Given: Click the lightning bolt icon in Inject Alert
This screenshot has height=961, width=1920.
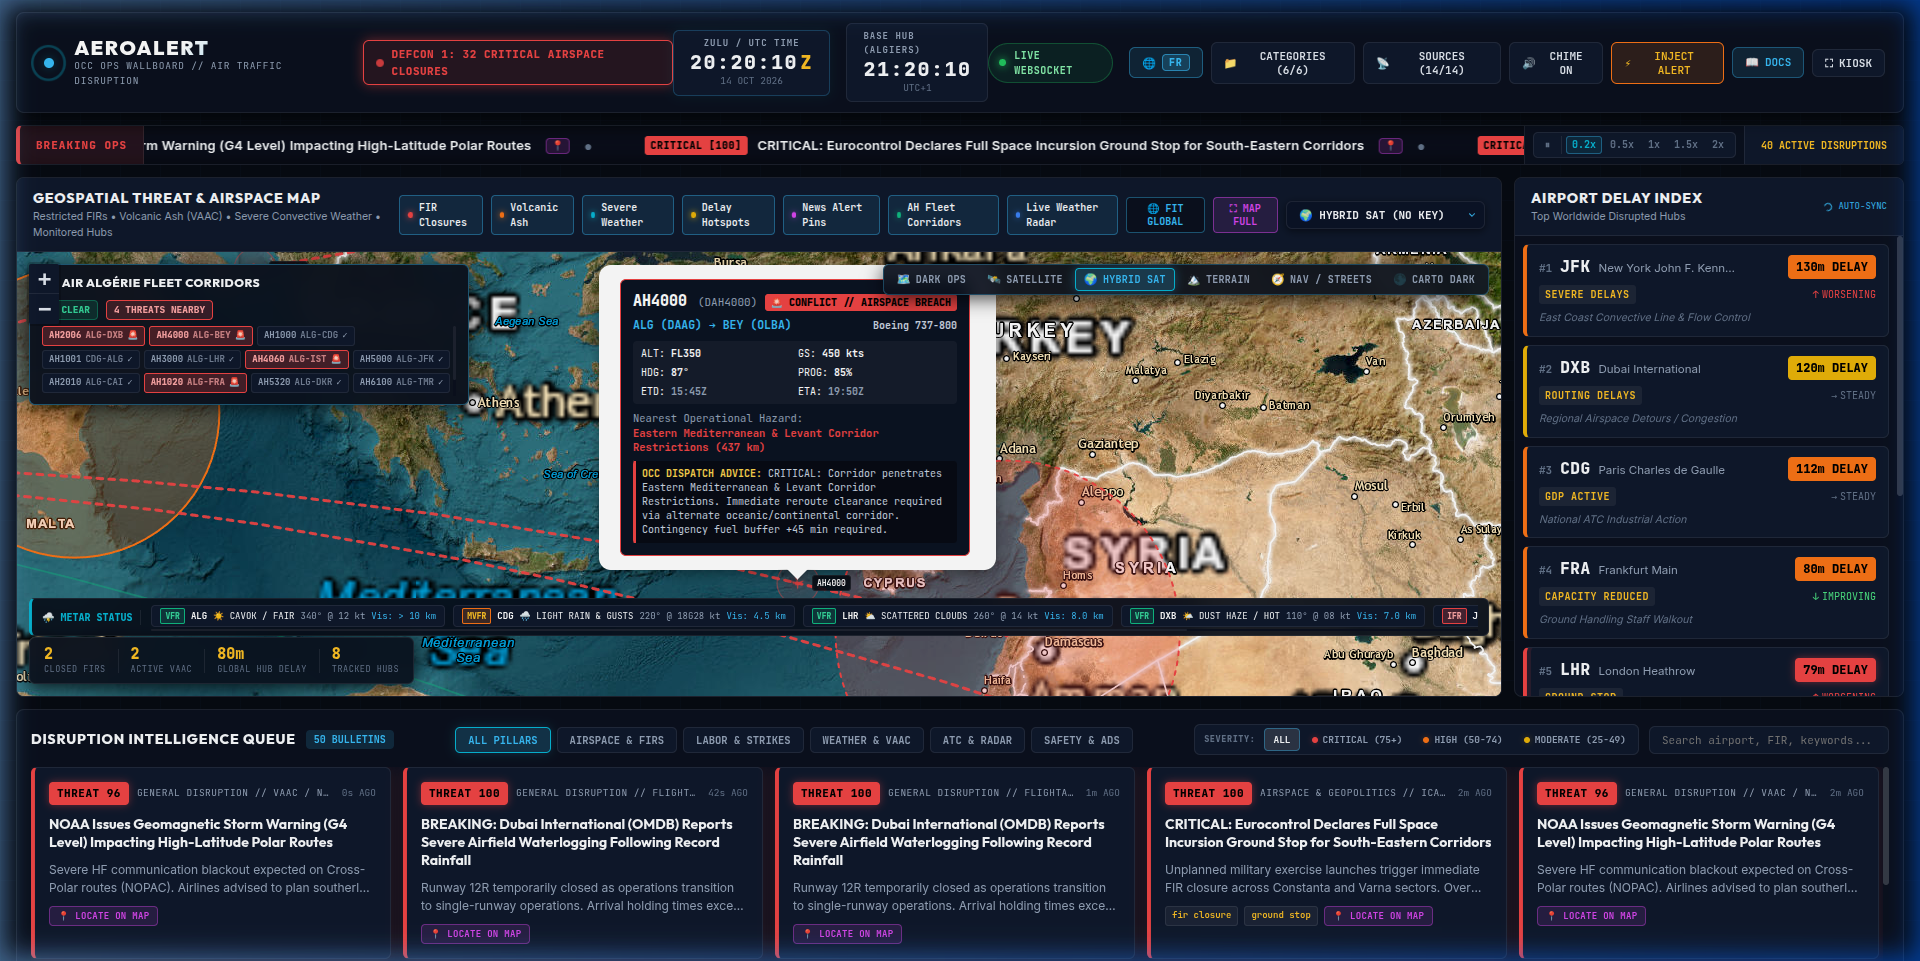Looking at the screenshot, I should click(x=1627, y=63).
